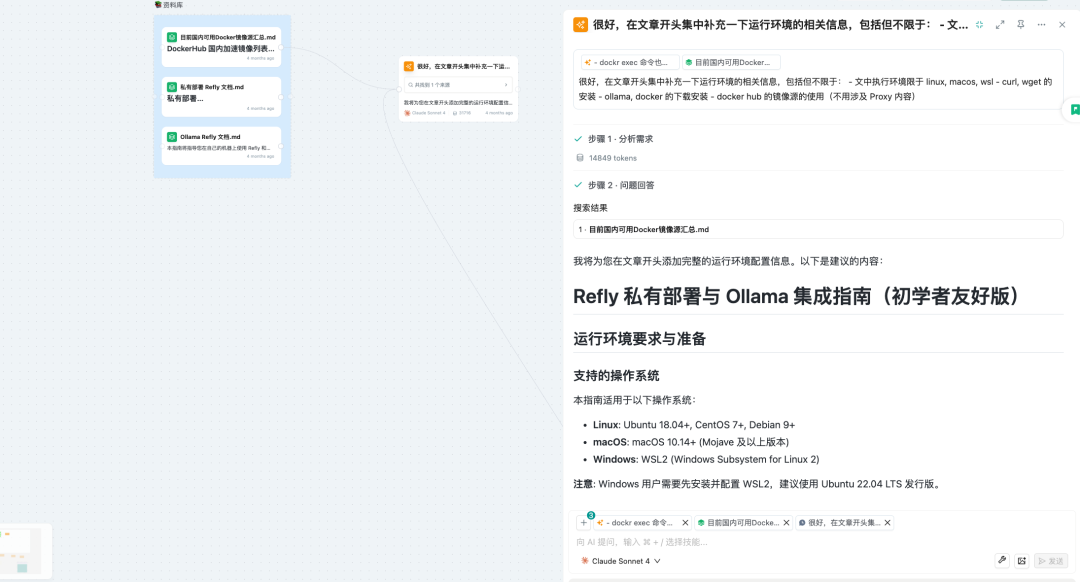This screenshot has height=582, width=1080.
Task: Click the response node title 很好，在文章开头集中补充一下运...
Action: pos(464,66)
